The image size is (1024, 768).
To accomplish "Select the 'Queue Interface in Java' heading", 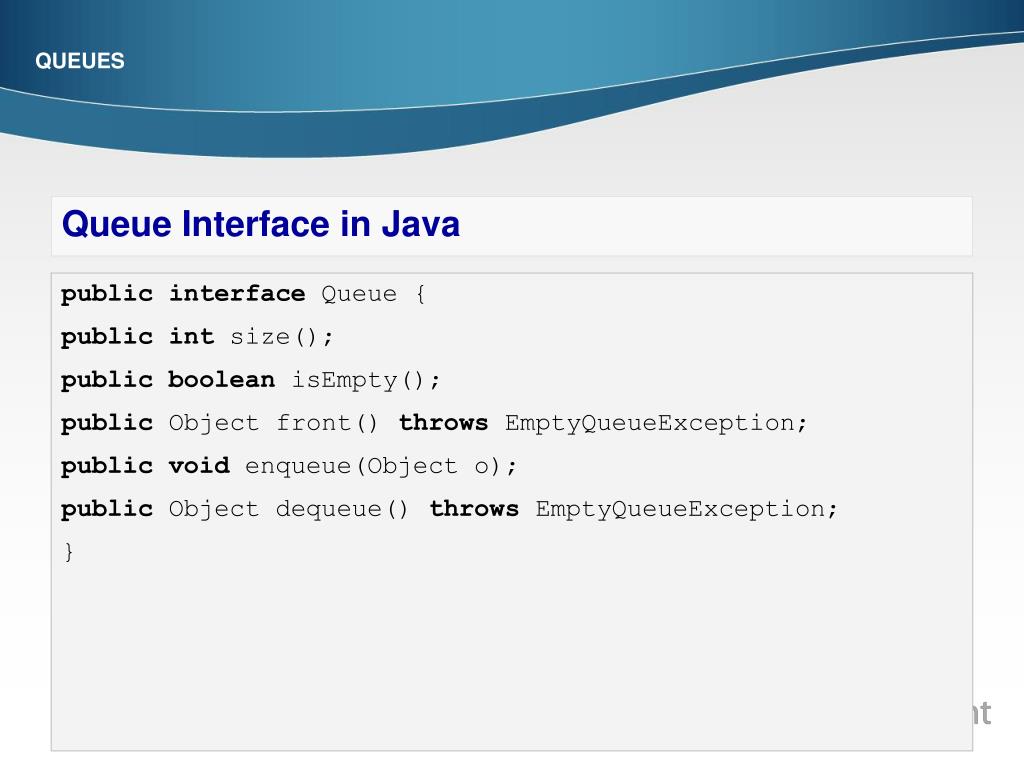I will click(261, 224).
